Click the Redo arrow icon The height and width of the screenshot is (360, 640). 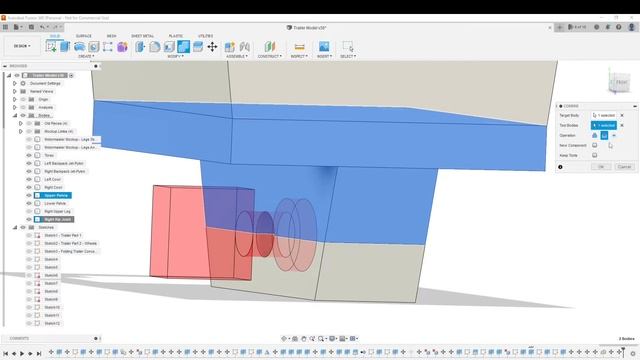coord(56,27)
